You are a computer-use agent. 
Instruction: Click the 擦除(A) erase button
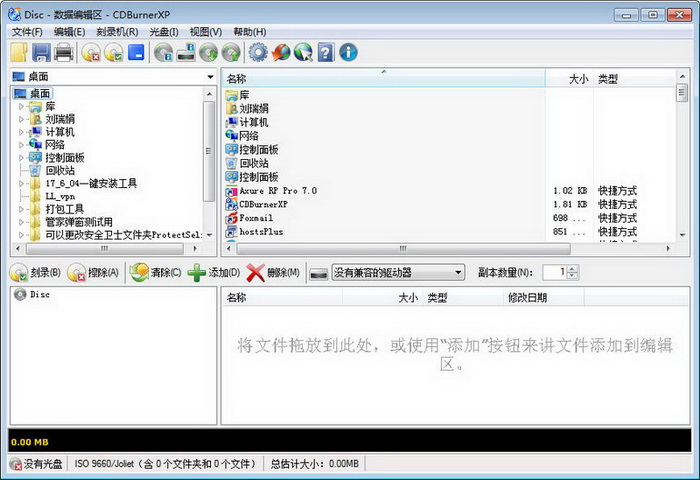tap(93, 272)
